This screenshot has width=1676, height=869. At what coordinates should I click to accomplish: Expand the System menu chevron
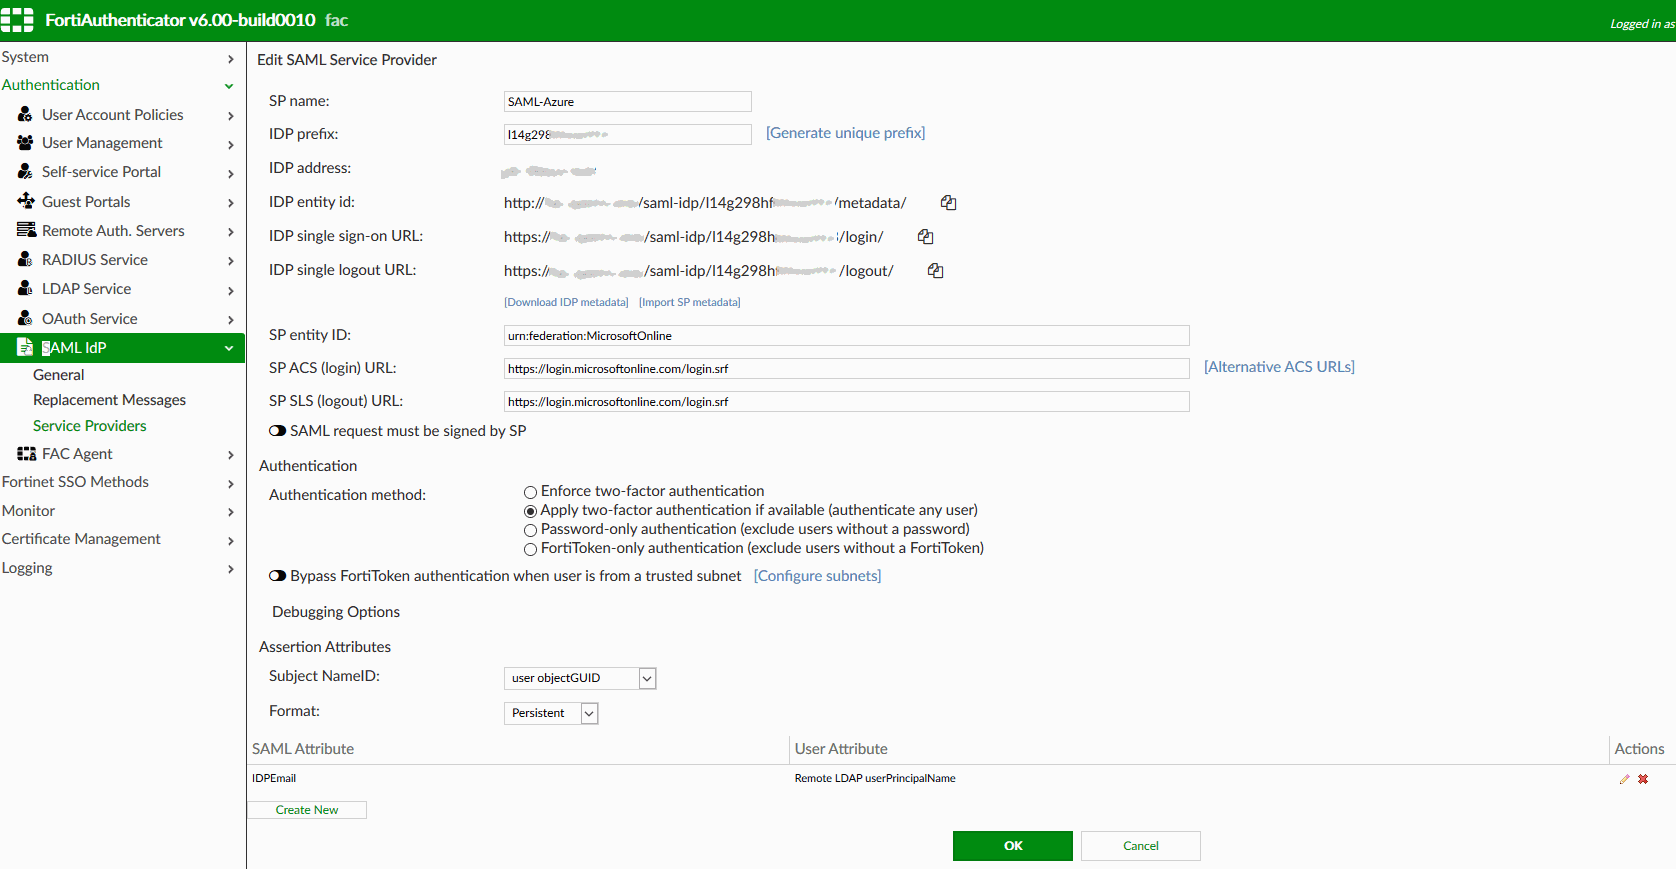click(x=230, y=59)
